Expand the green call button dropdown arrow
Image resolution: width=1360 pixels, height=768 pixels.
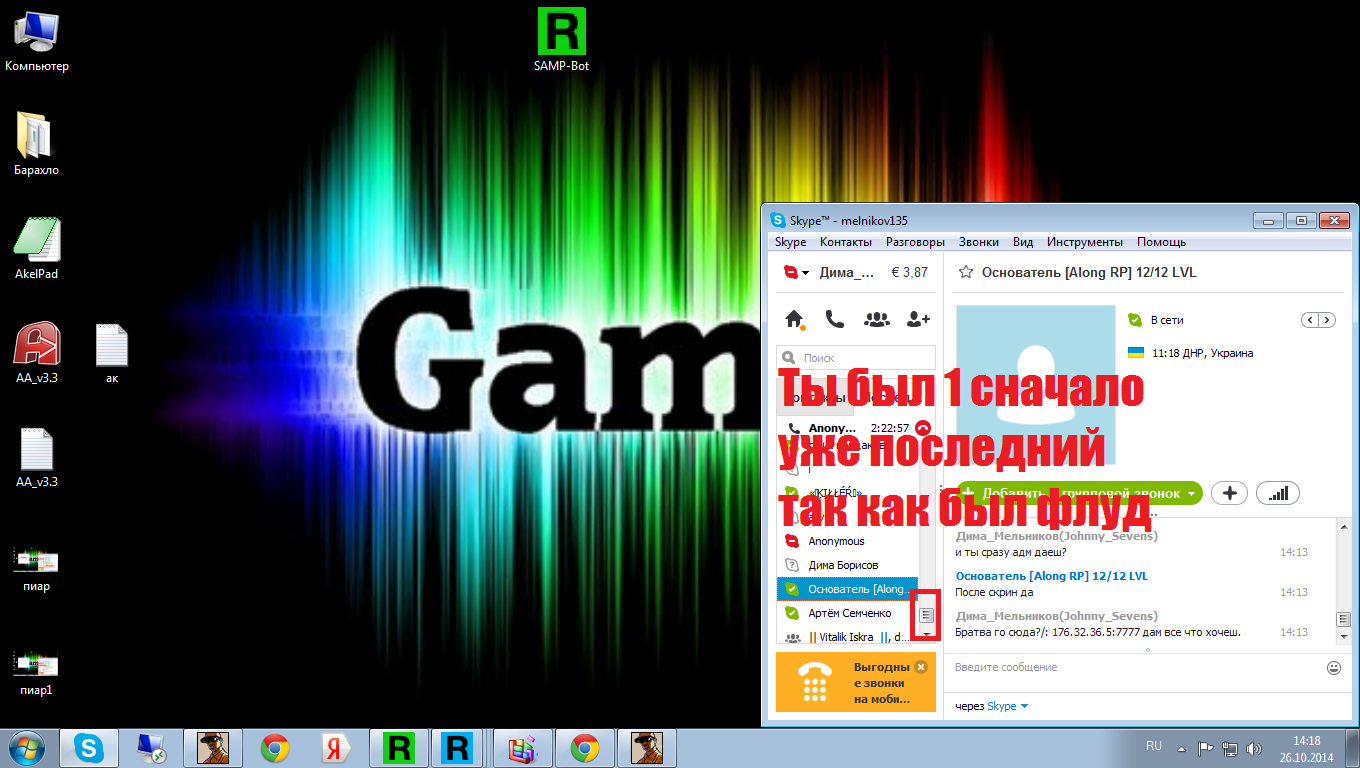pyautogui.click(x=1192, y=494)
